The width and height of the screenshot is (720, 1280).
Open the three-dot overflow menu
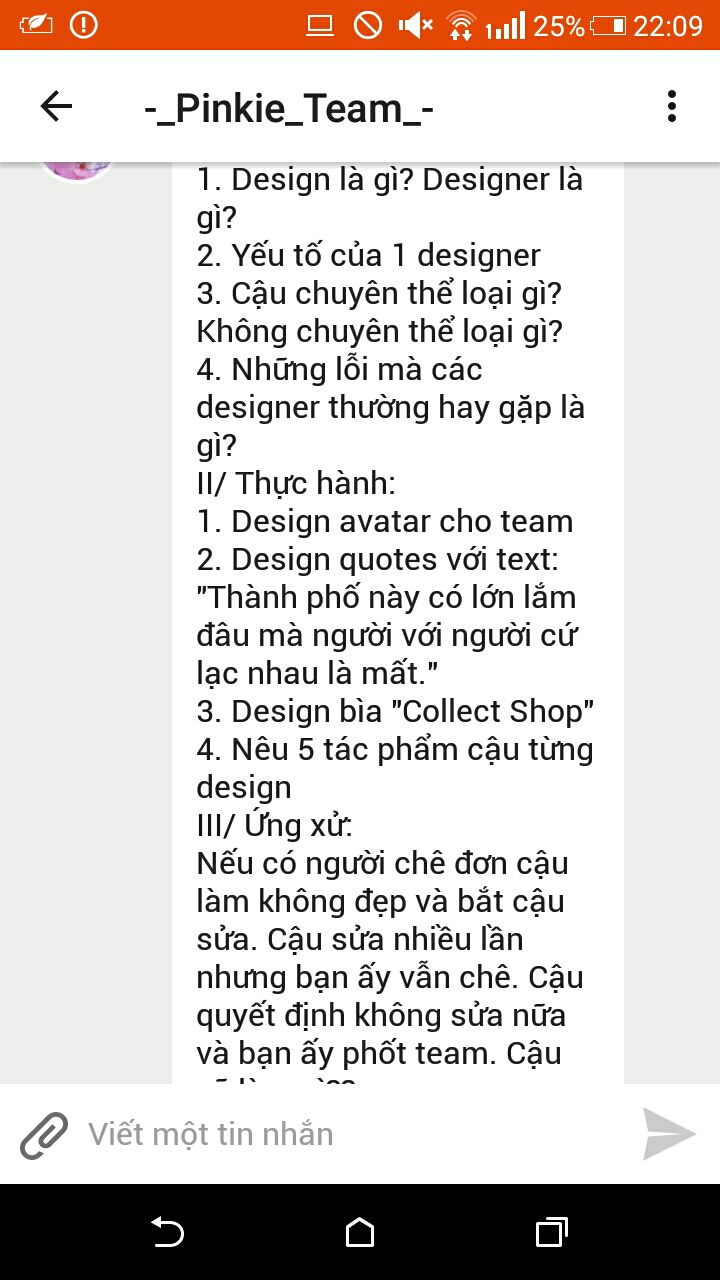click(671, 106)
